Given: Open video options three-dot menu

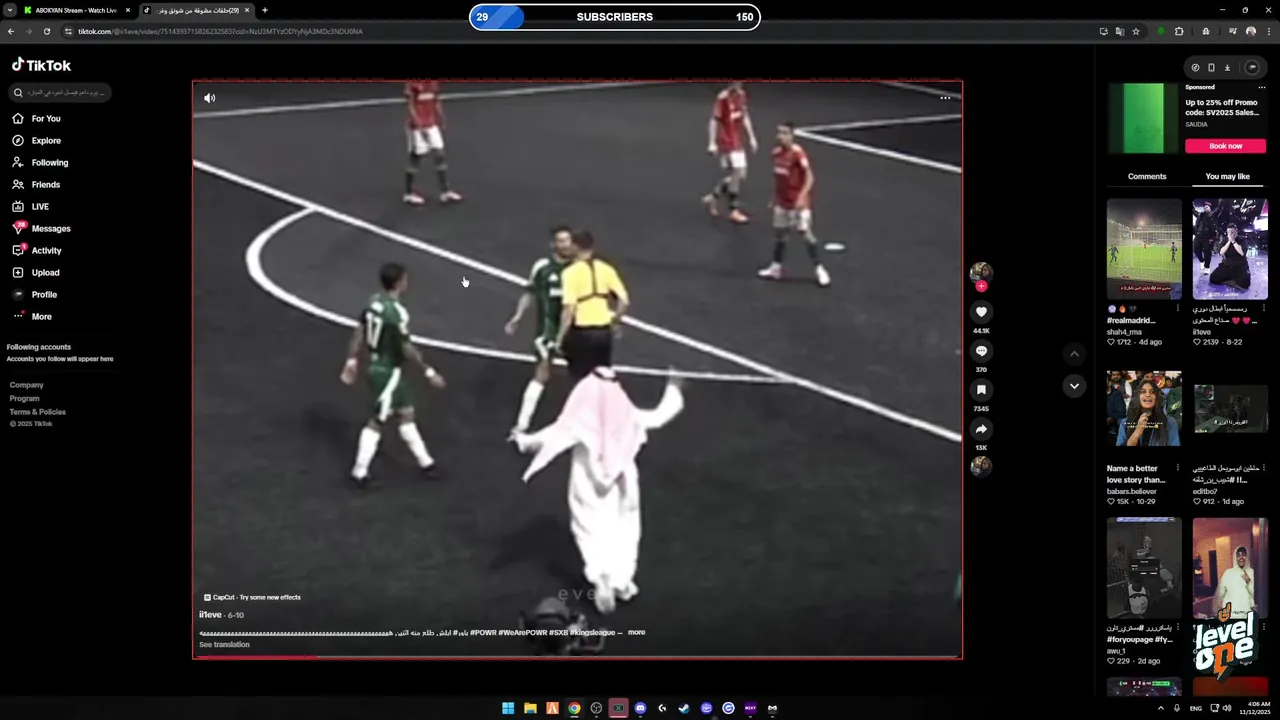Looking at the screenshot, I should coord(945,98).
